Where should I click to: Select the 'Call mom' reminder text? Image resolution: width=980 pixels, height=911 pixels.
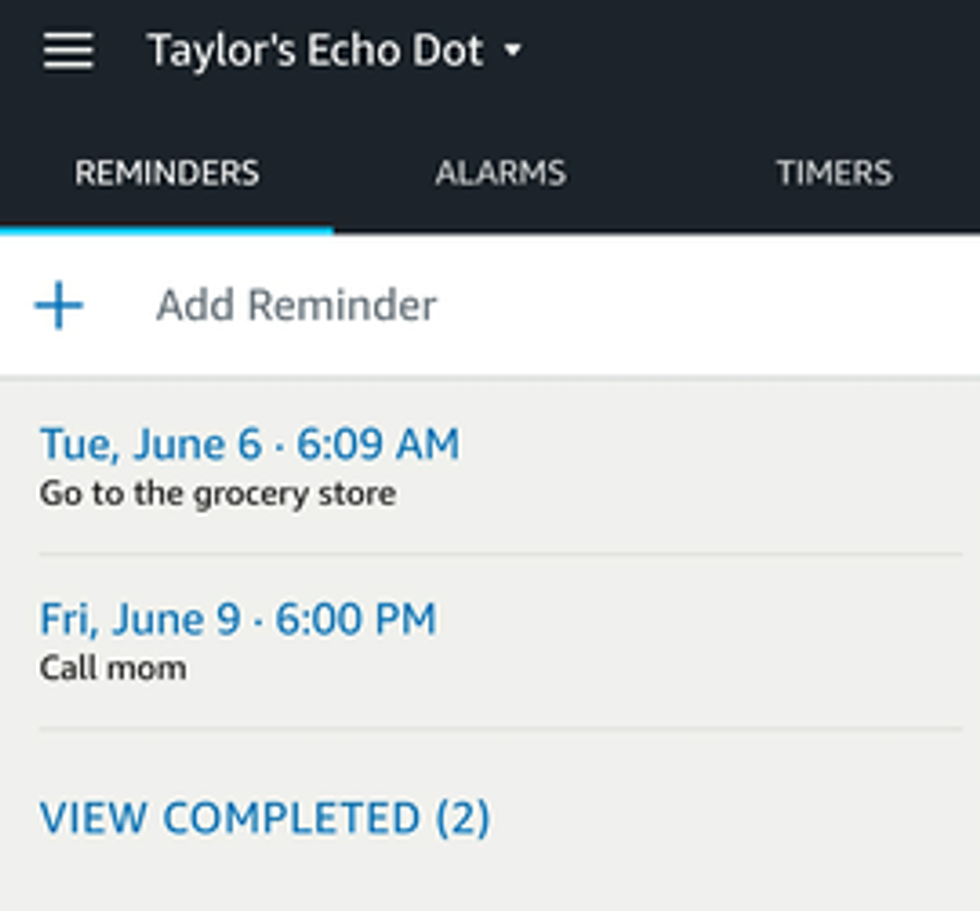coord(113,667)
